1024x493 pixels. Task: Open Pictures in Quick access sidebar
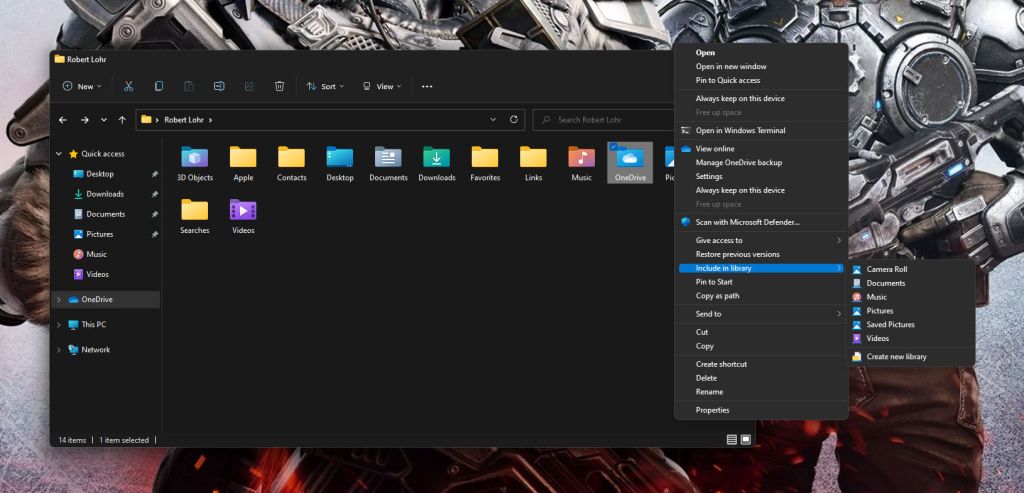tap(99, 234)
